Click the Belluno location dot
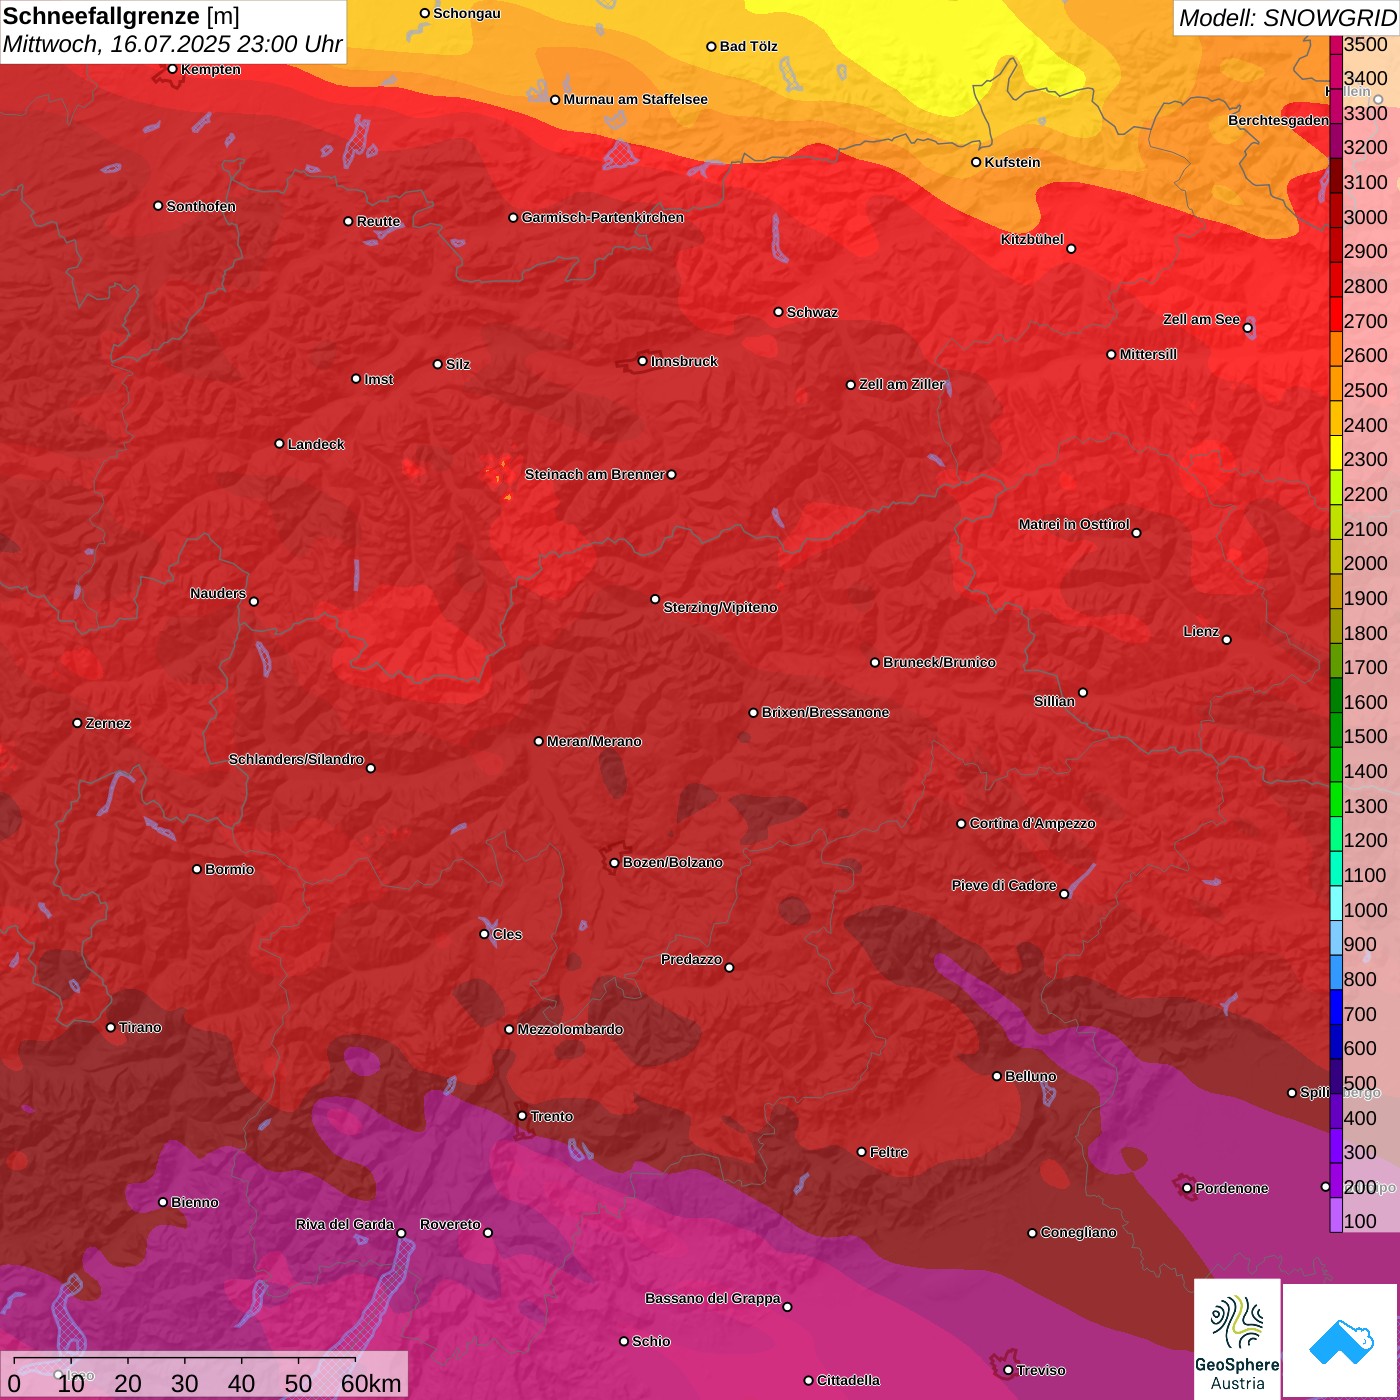The width and height of the screenshot is (1400, 1400). (997, 1076)
